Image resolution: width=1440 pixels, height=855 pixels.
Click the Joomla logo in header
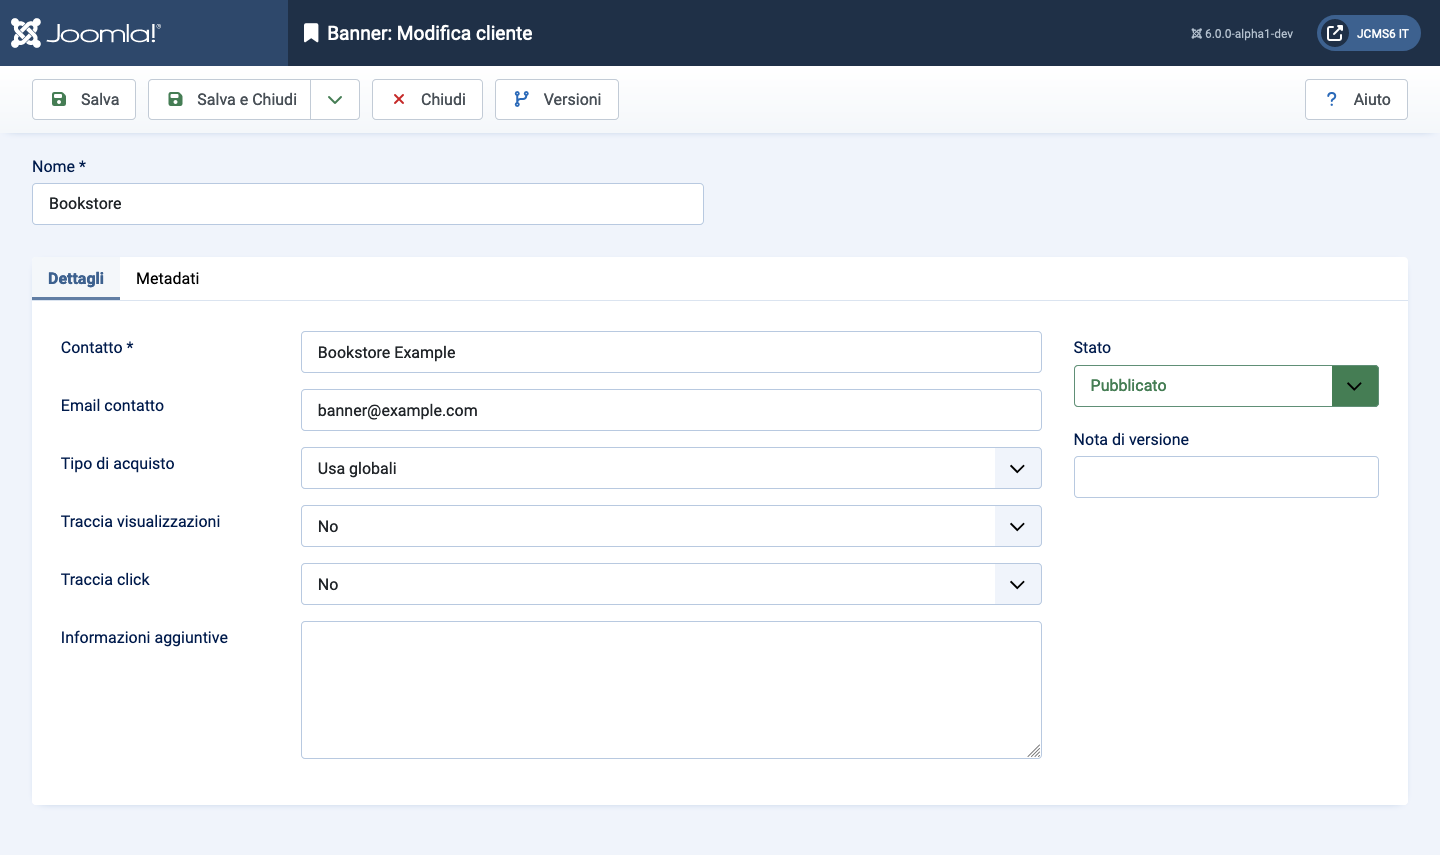click(x=86, y=33)
